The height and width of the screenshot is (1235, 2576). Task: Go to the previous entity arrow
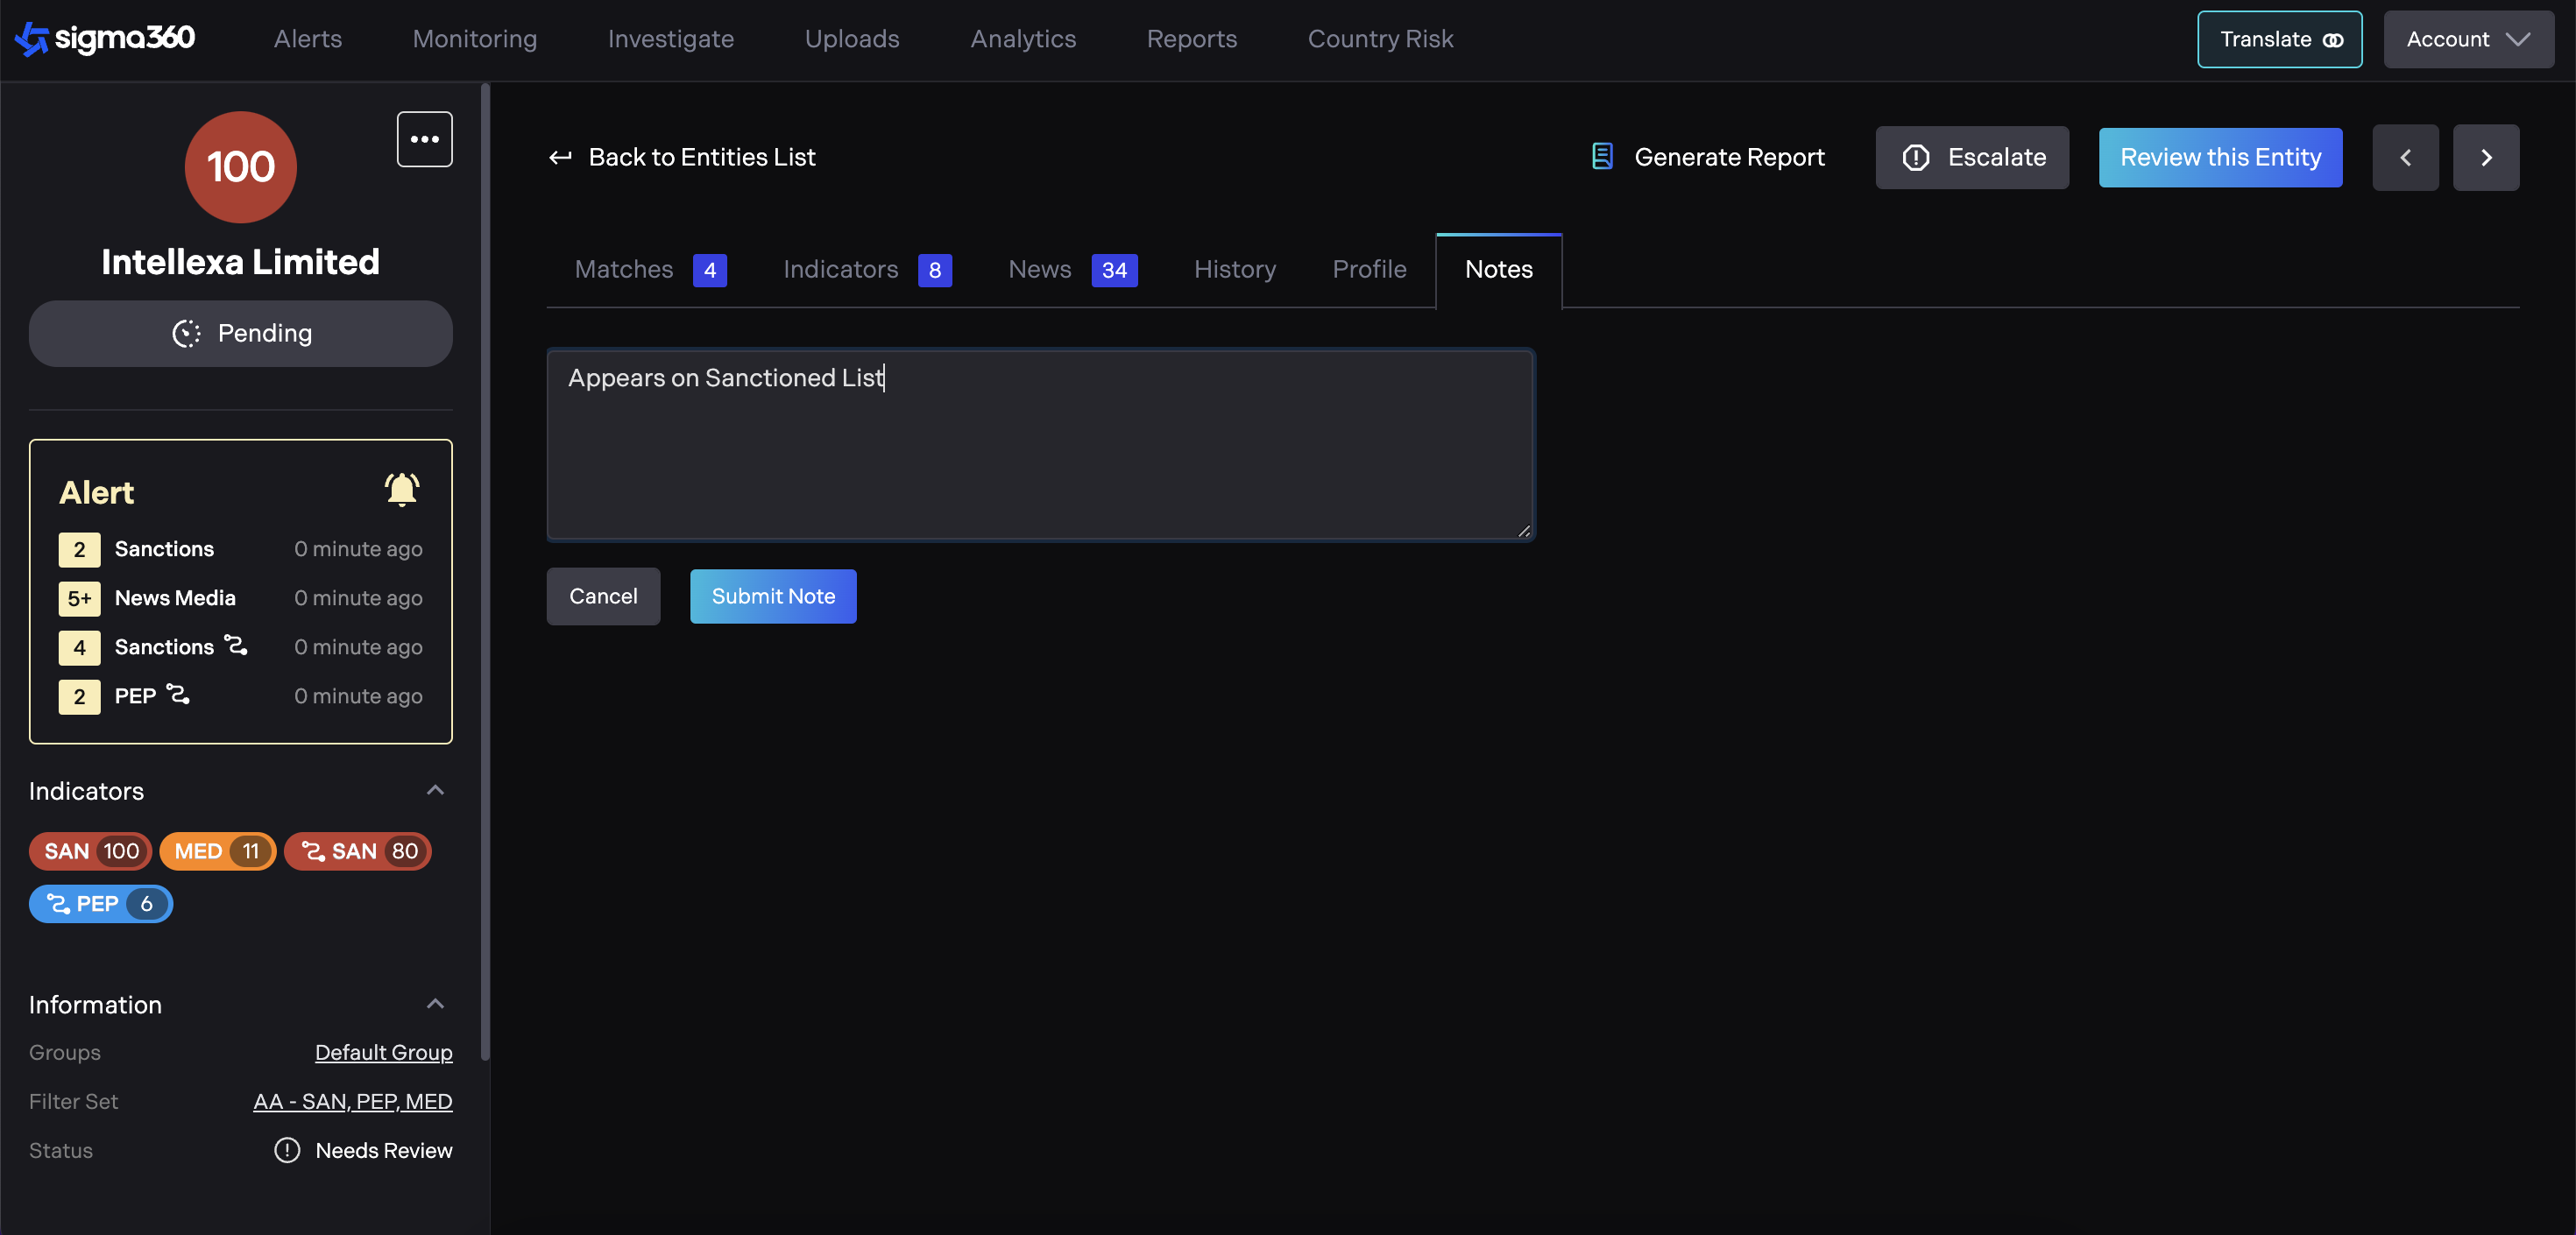pyautogui.click(x=2405, y=157)
